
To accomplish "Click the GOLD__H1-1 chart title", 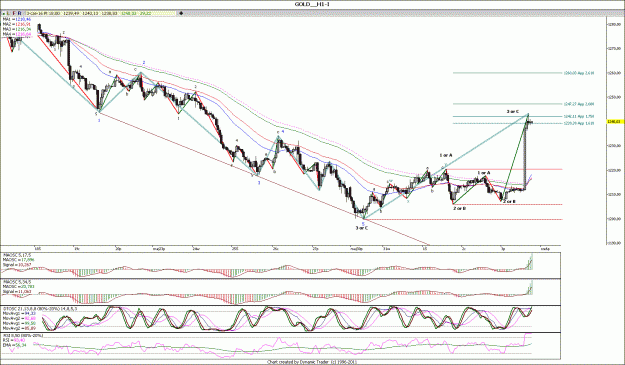I will click(312, 4).
